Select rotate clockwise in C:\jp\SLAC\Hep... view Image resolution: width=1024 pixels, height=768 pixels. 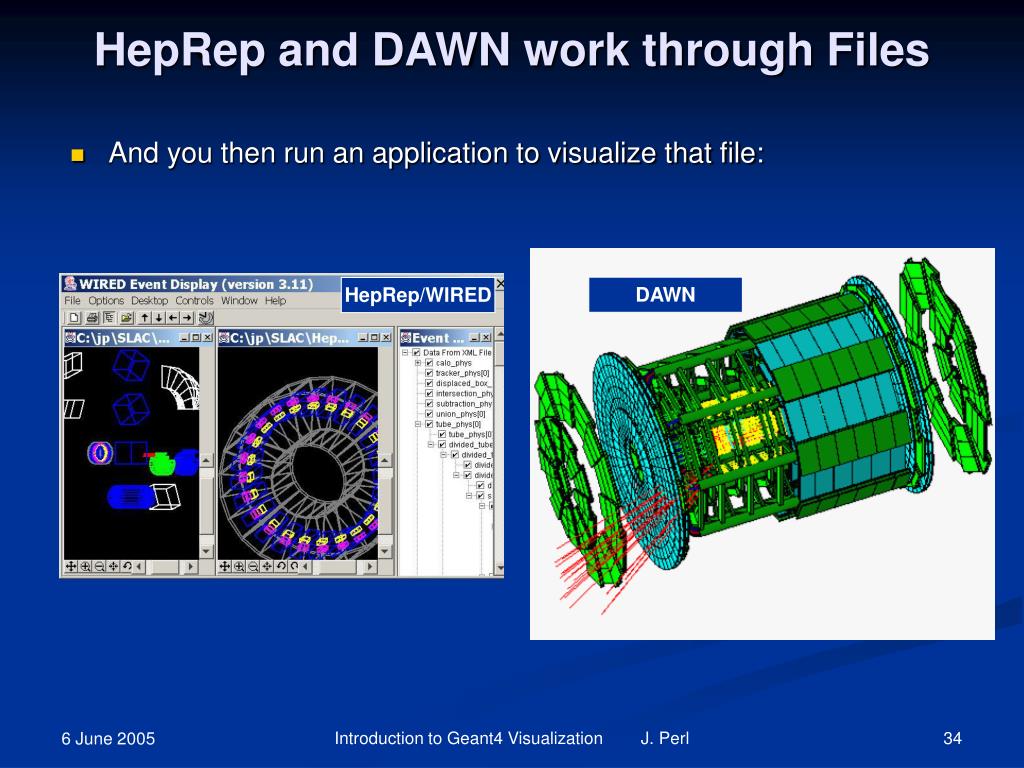tap(294, 566)
